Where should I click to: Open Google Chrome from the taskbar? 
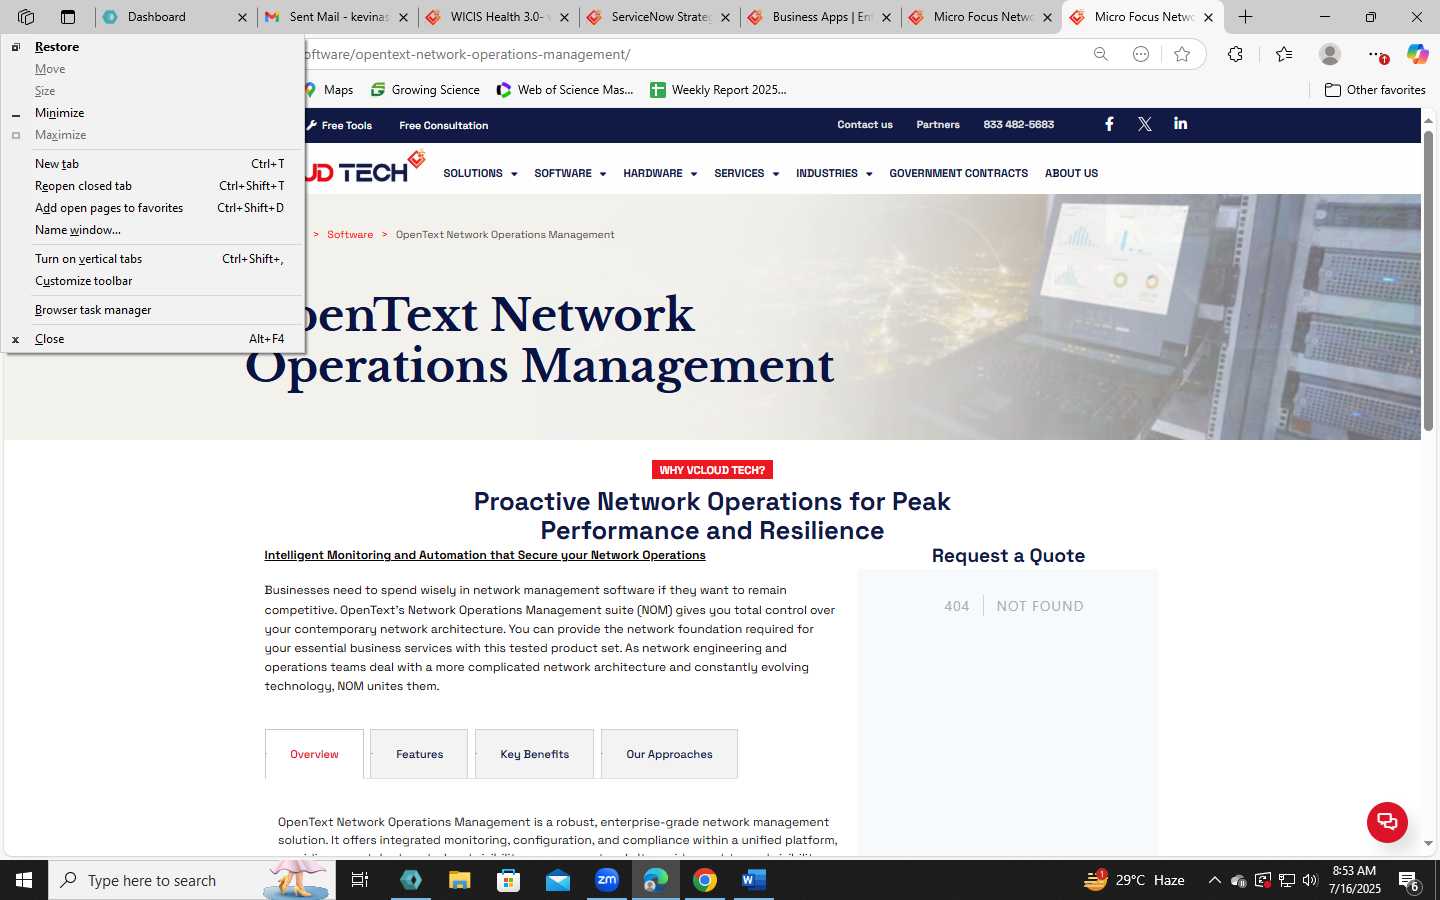tap(705, 880)
